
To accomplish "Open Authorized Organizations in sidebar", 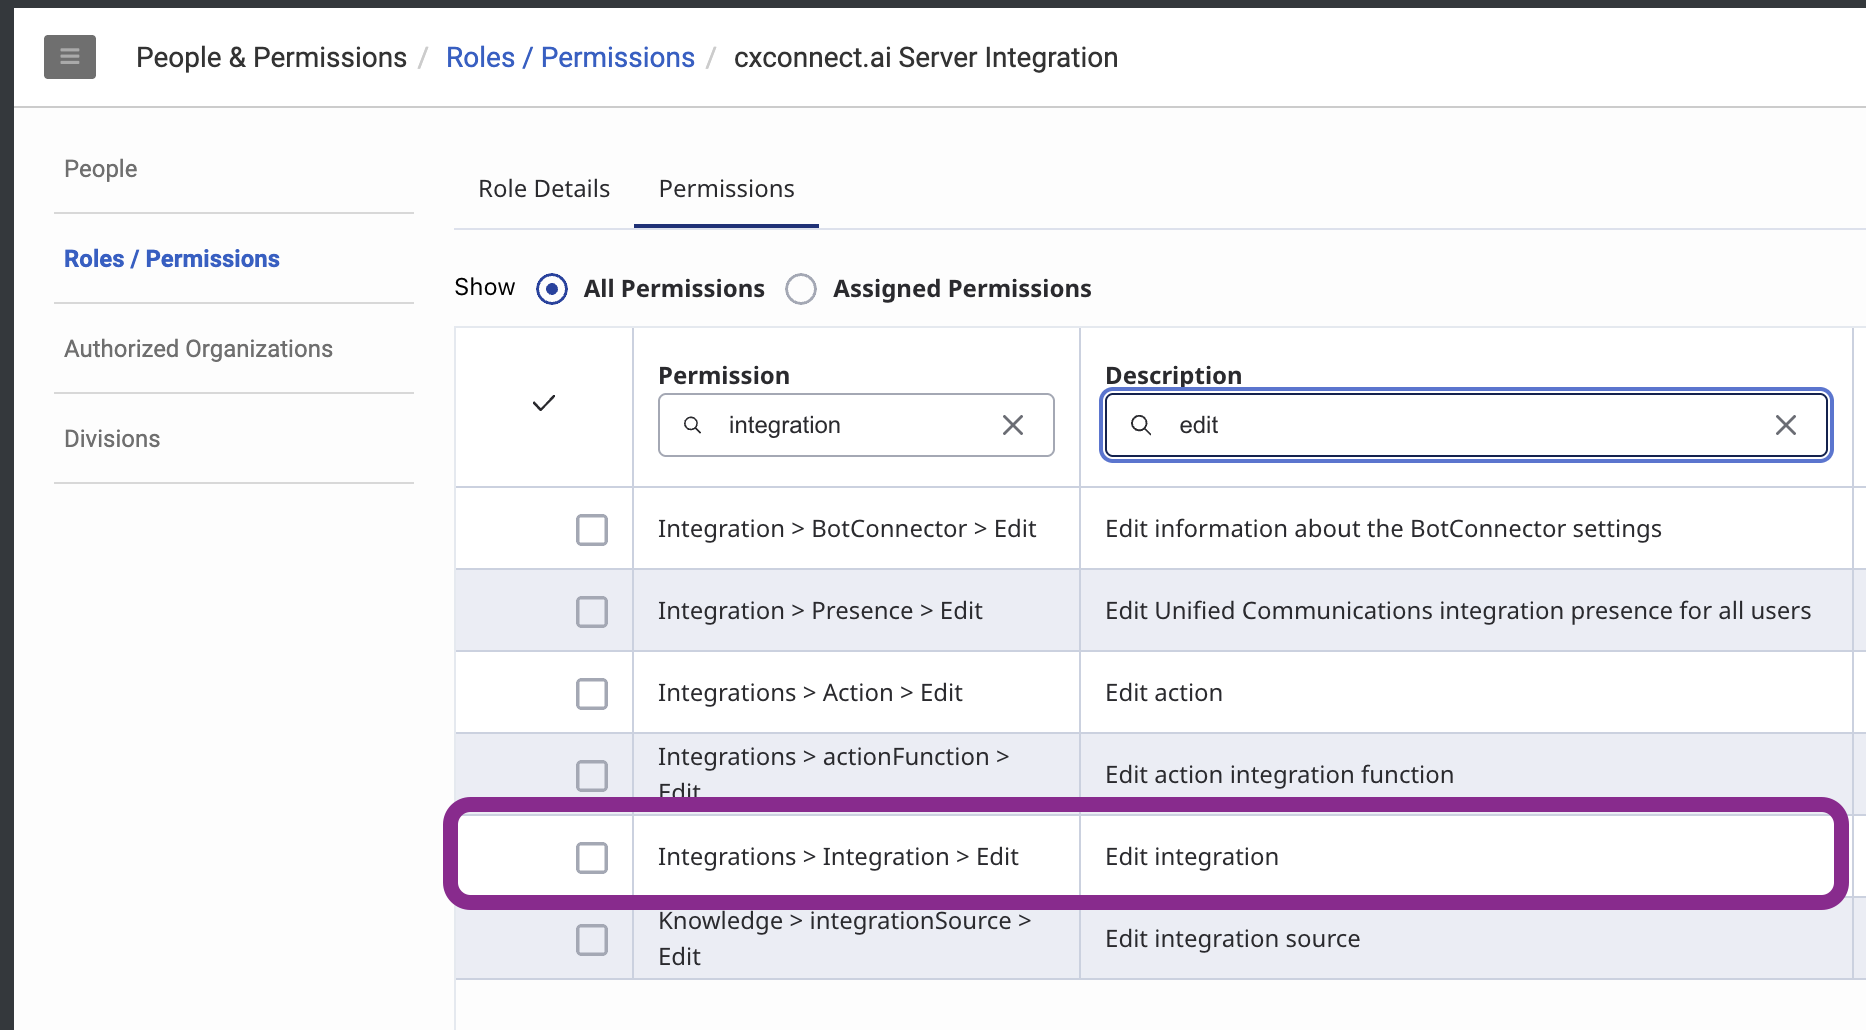I will (198, 349).
